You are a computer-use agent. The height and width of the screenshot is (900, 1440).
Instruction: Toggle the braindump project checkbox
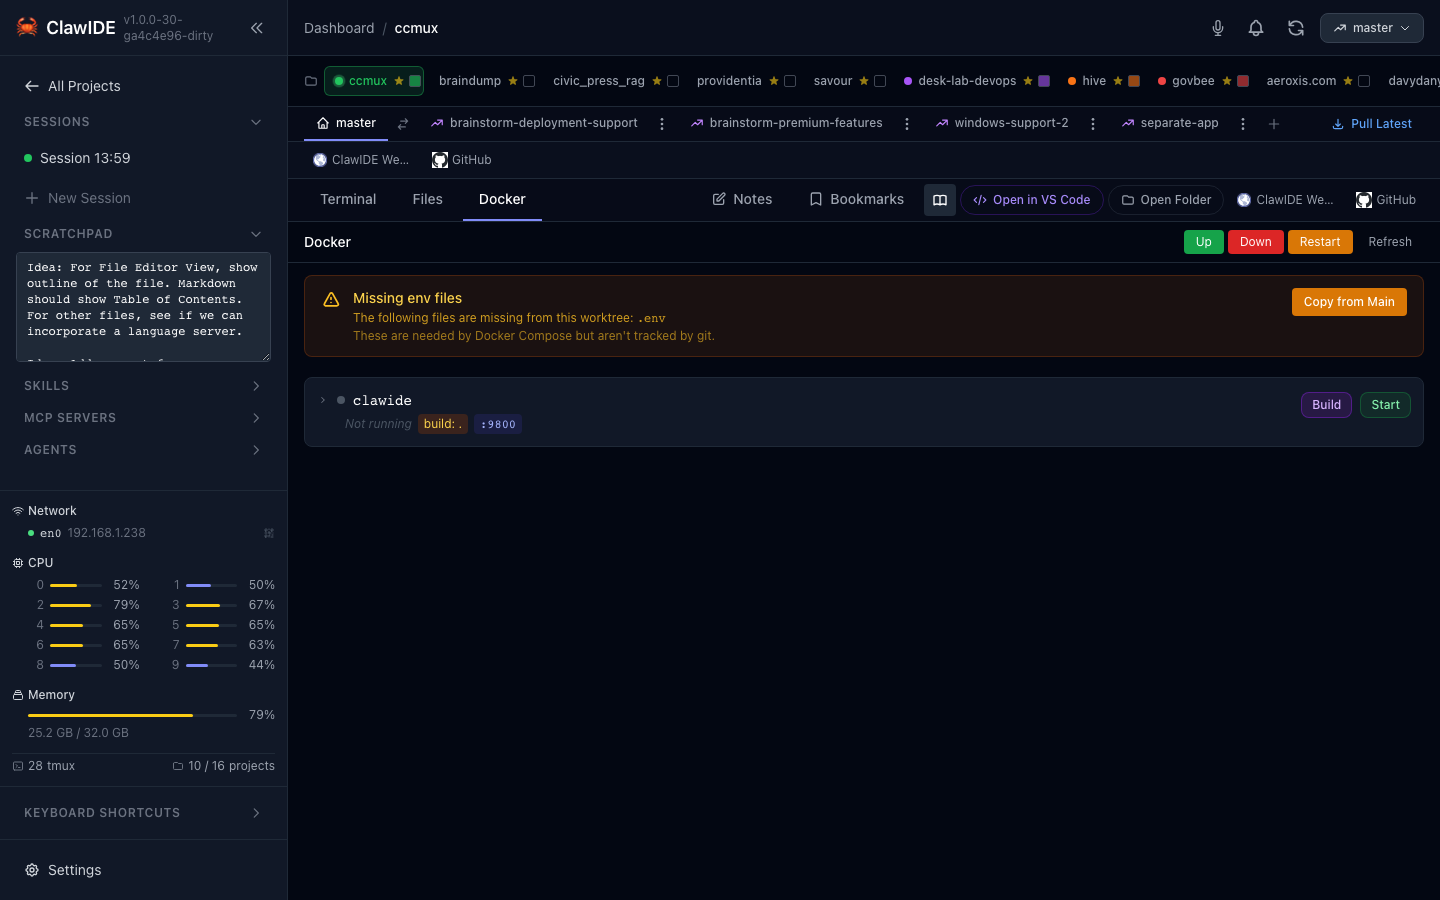tap(529, 81)
